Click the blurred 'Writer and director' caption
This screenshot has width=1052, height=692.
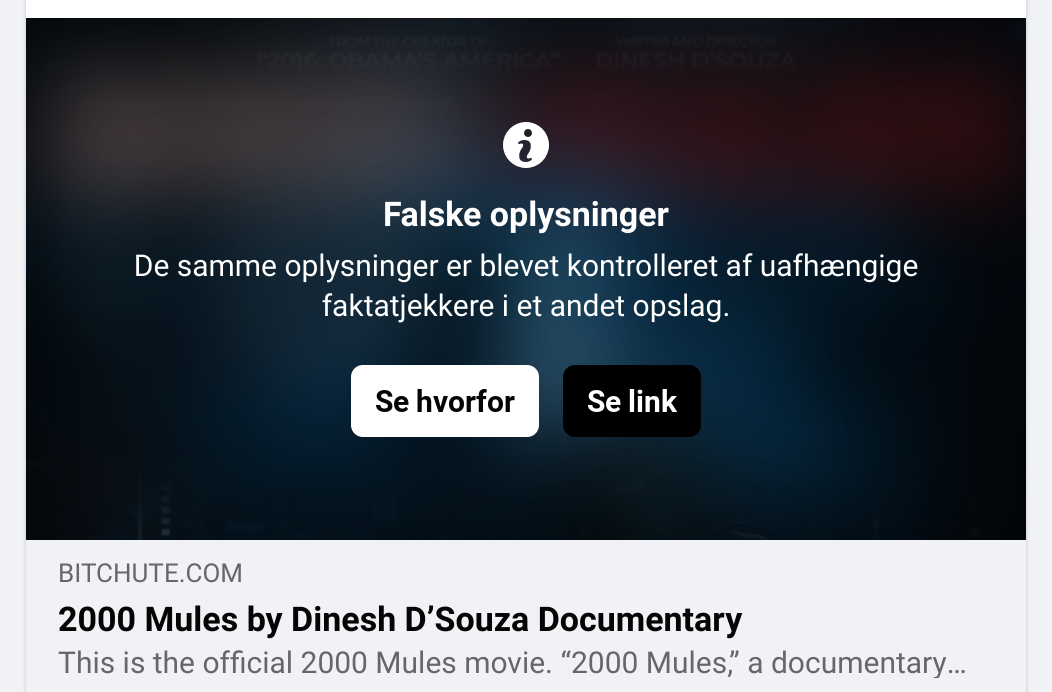[x=696, y=42]
